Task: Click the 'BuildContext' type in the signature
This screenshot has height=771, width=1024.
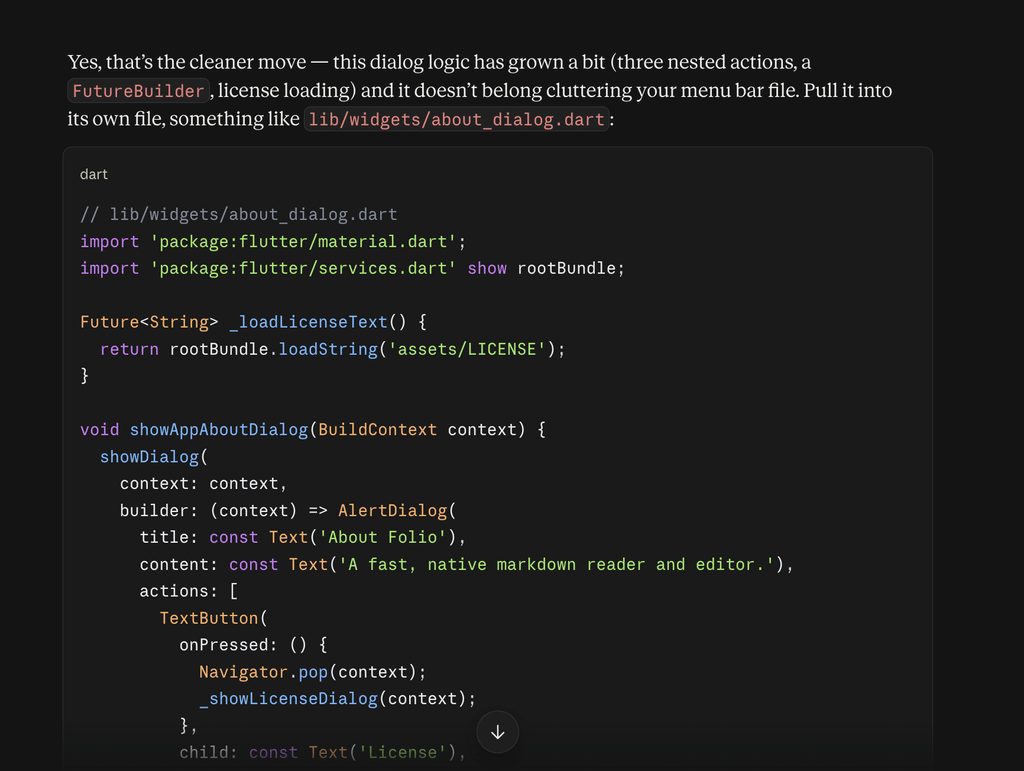Action: point(377,430)
